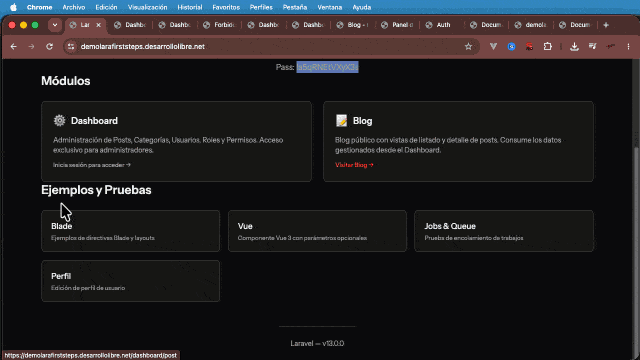Open the Visualización menu
Image resolution: width=640 pixels, height=360 pixels.
point(147,7)
